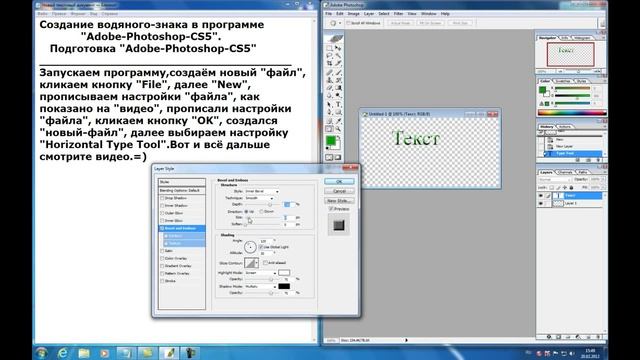Enable the Outer Glow effect checkbox
This screenshot has height=360, width=640.
[x=162, y=213]
